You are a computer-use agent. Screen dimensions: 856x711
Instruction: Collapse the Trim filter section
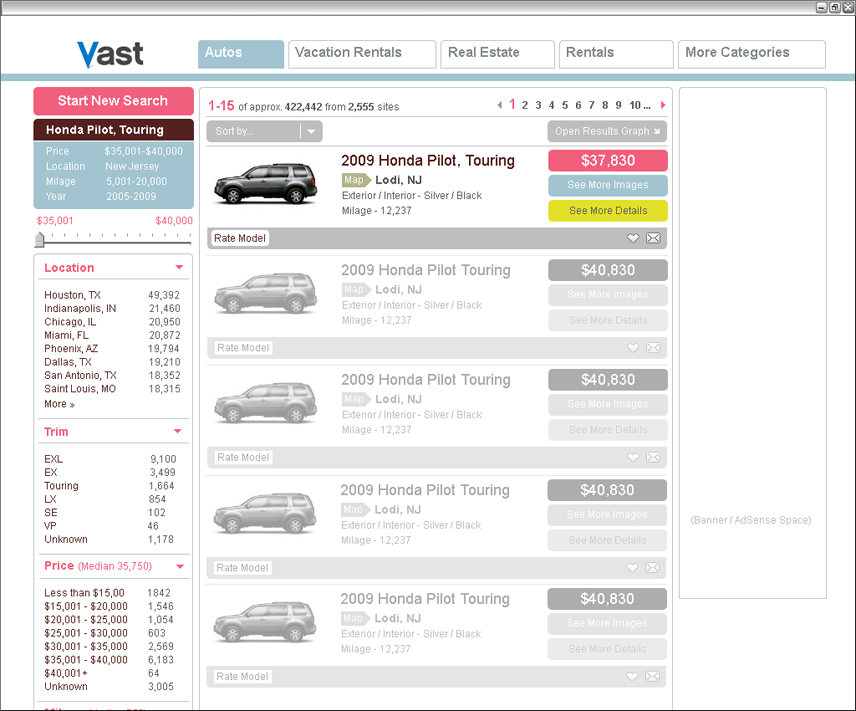(177, 431)
